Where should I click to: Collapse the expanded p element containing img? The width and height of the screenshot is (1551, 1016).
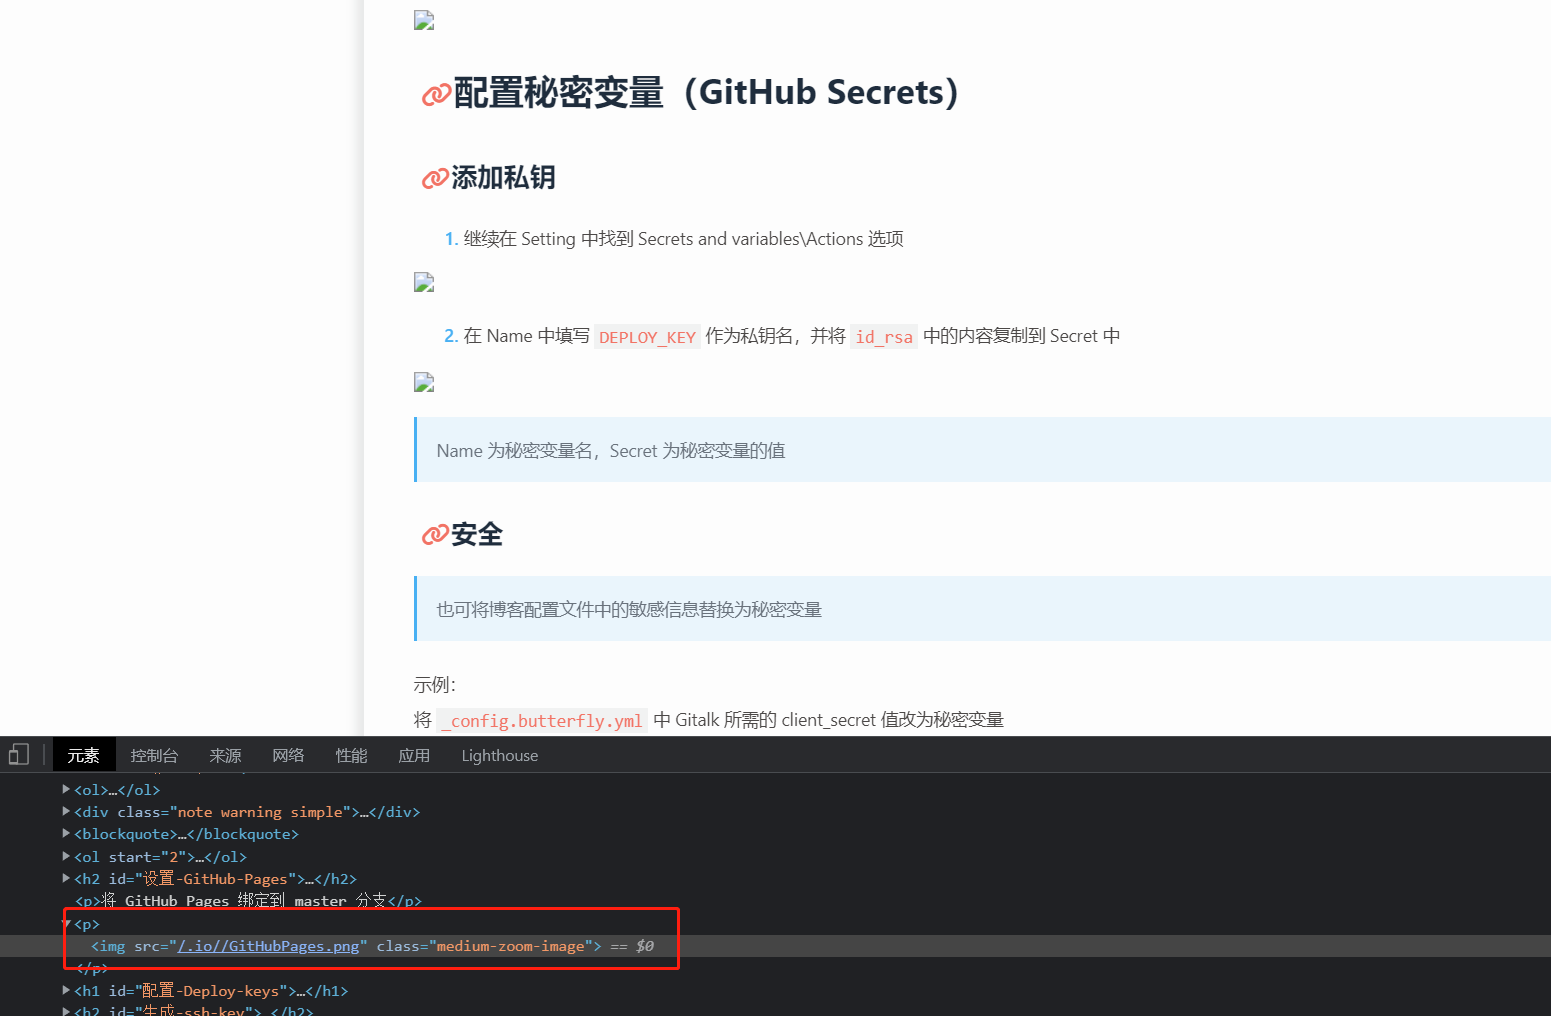(66, 924)
